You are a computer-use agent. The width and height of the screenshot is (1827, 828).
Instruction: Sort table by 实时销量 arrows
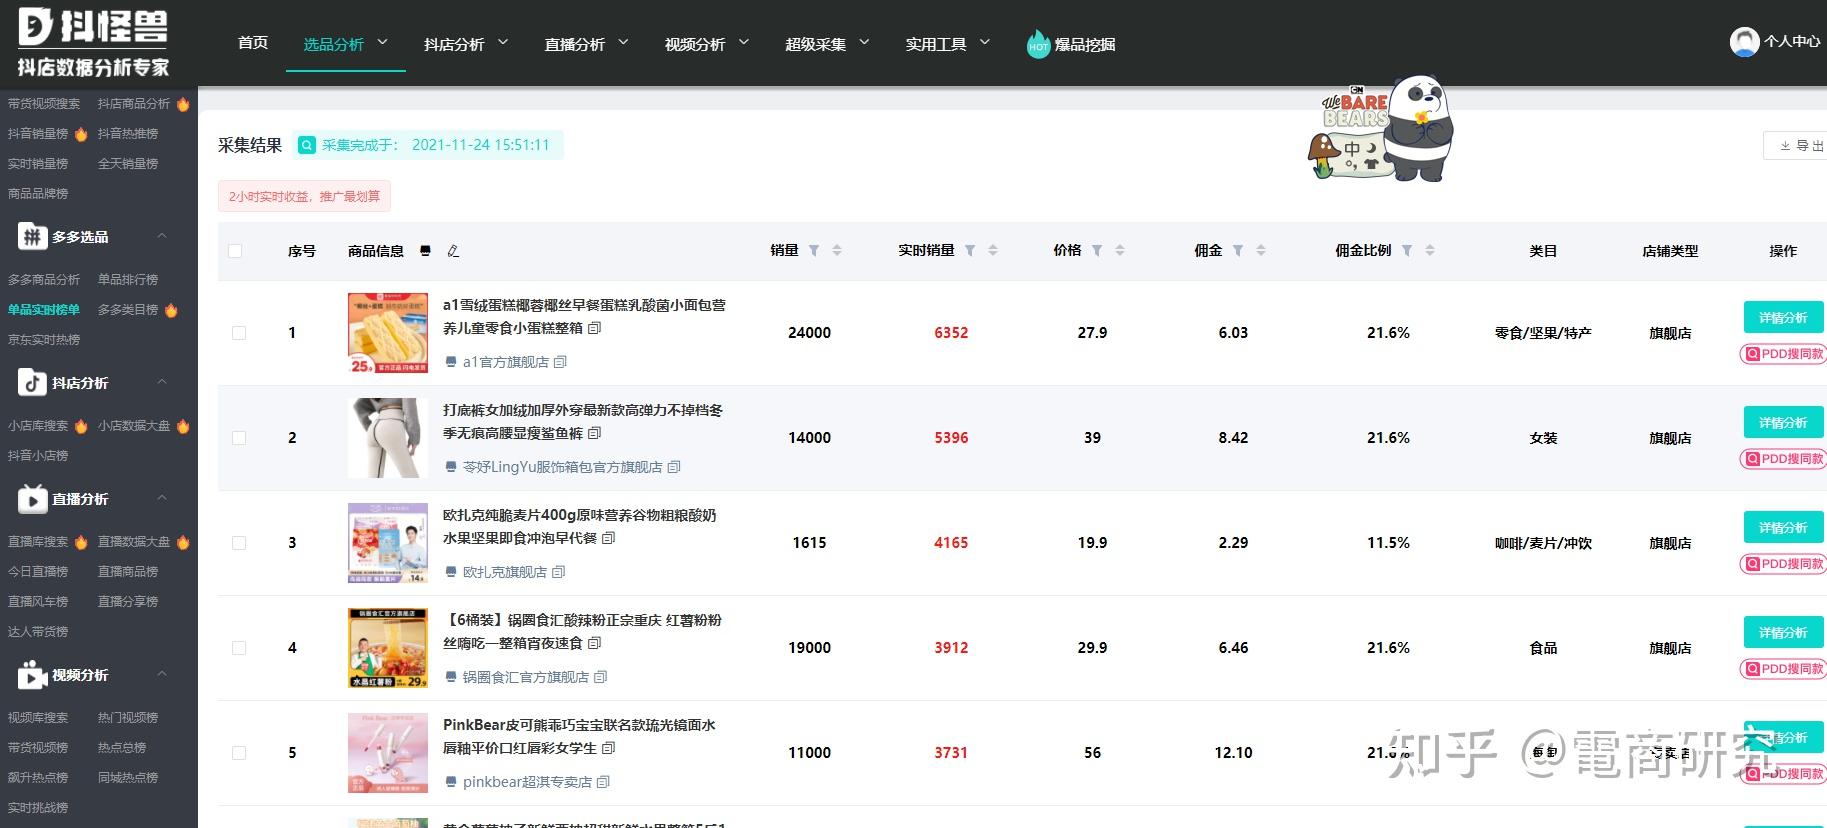click(993, 251)
